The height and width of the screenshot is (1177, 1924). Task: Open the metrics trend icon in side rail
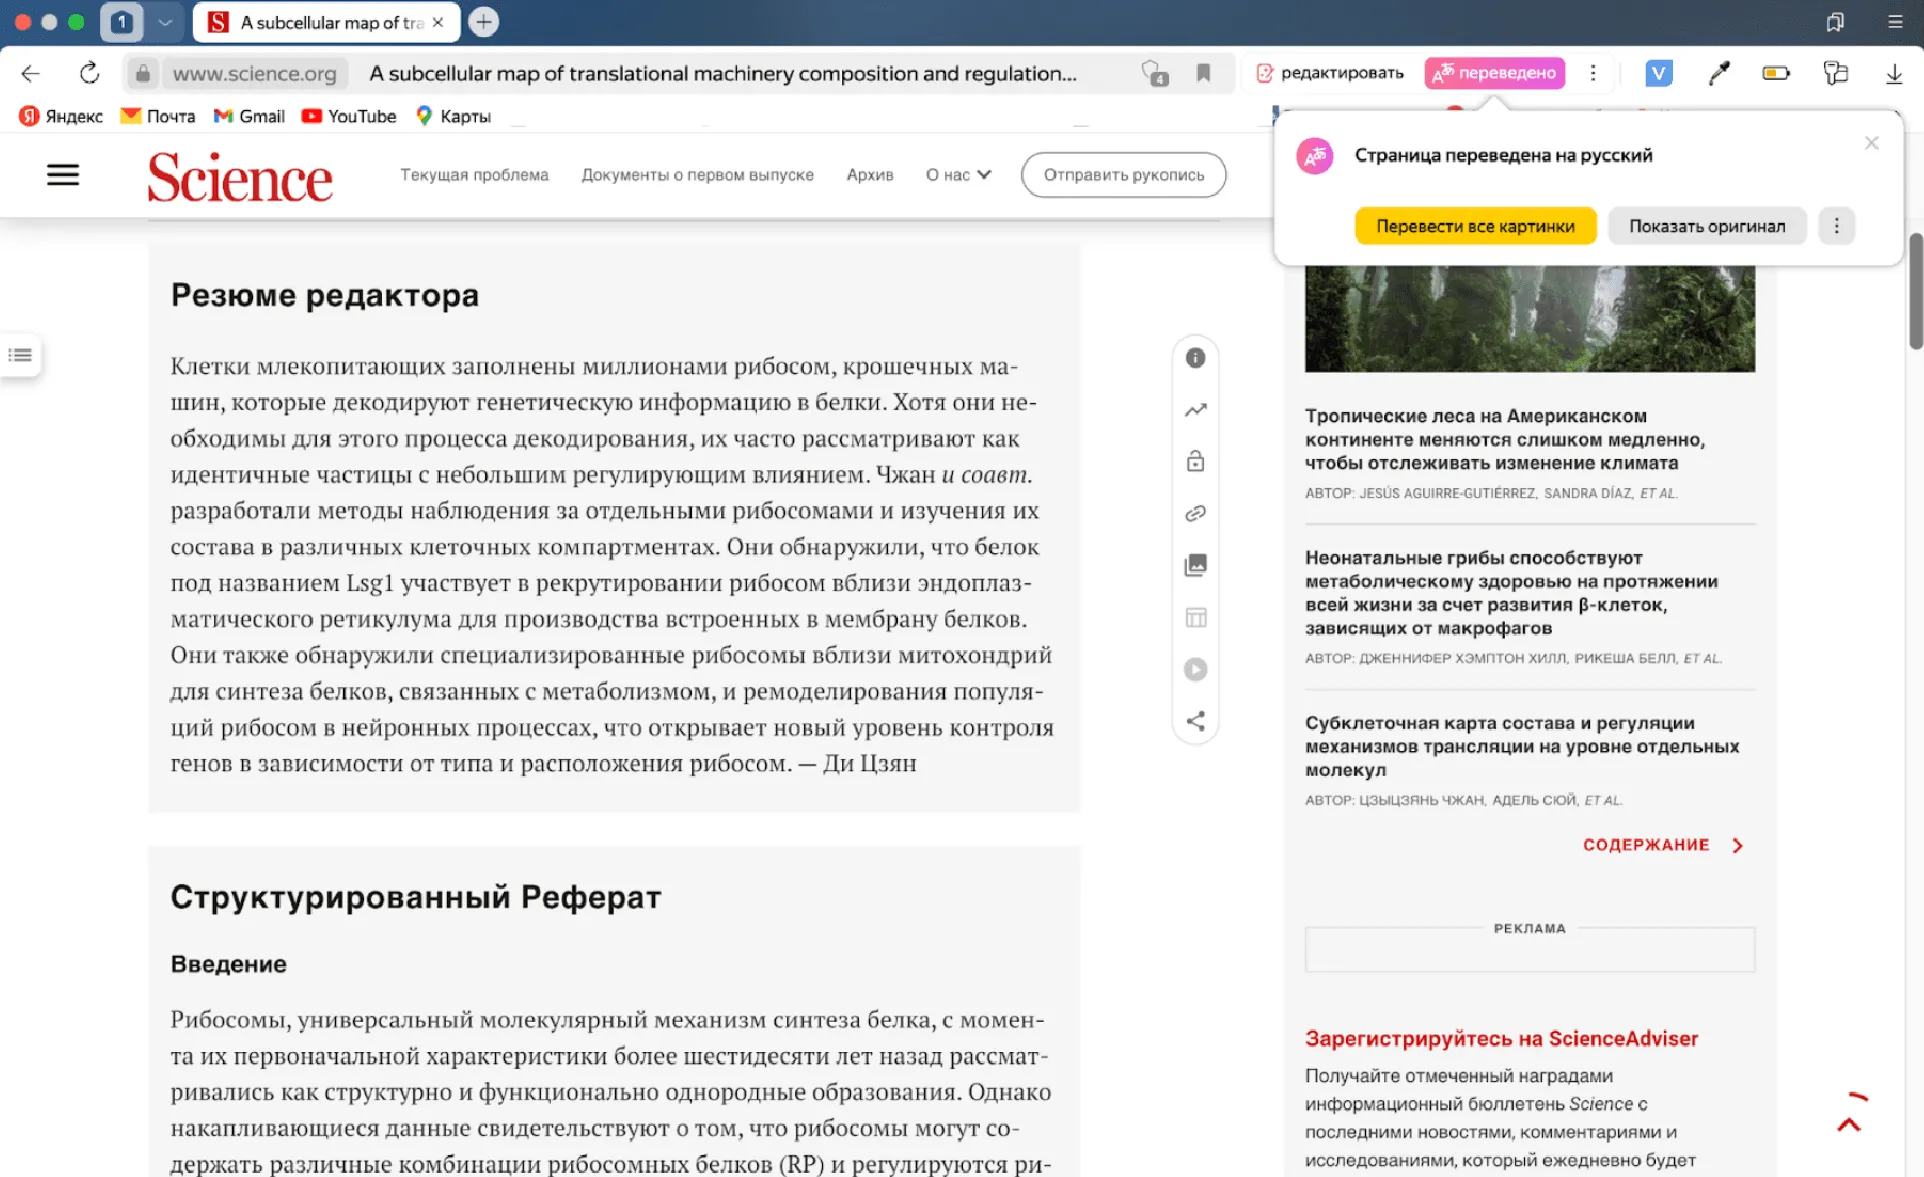click(1195, 410)
